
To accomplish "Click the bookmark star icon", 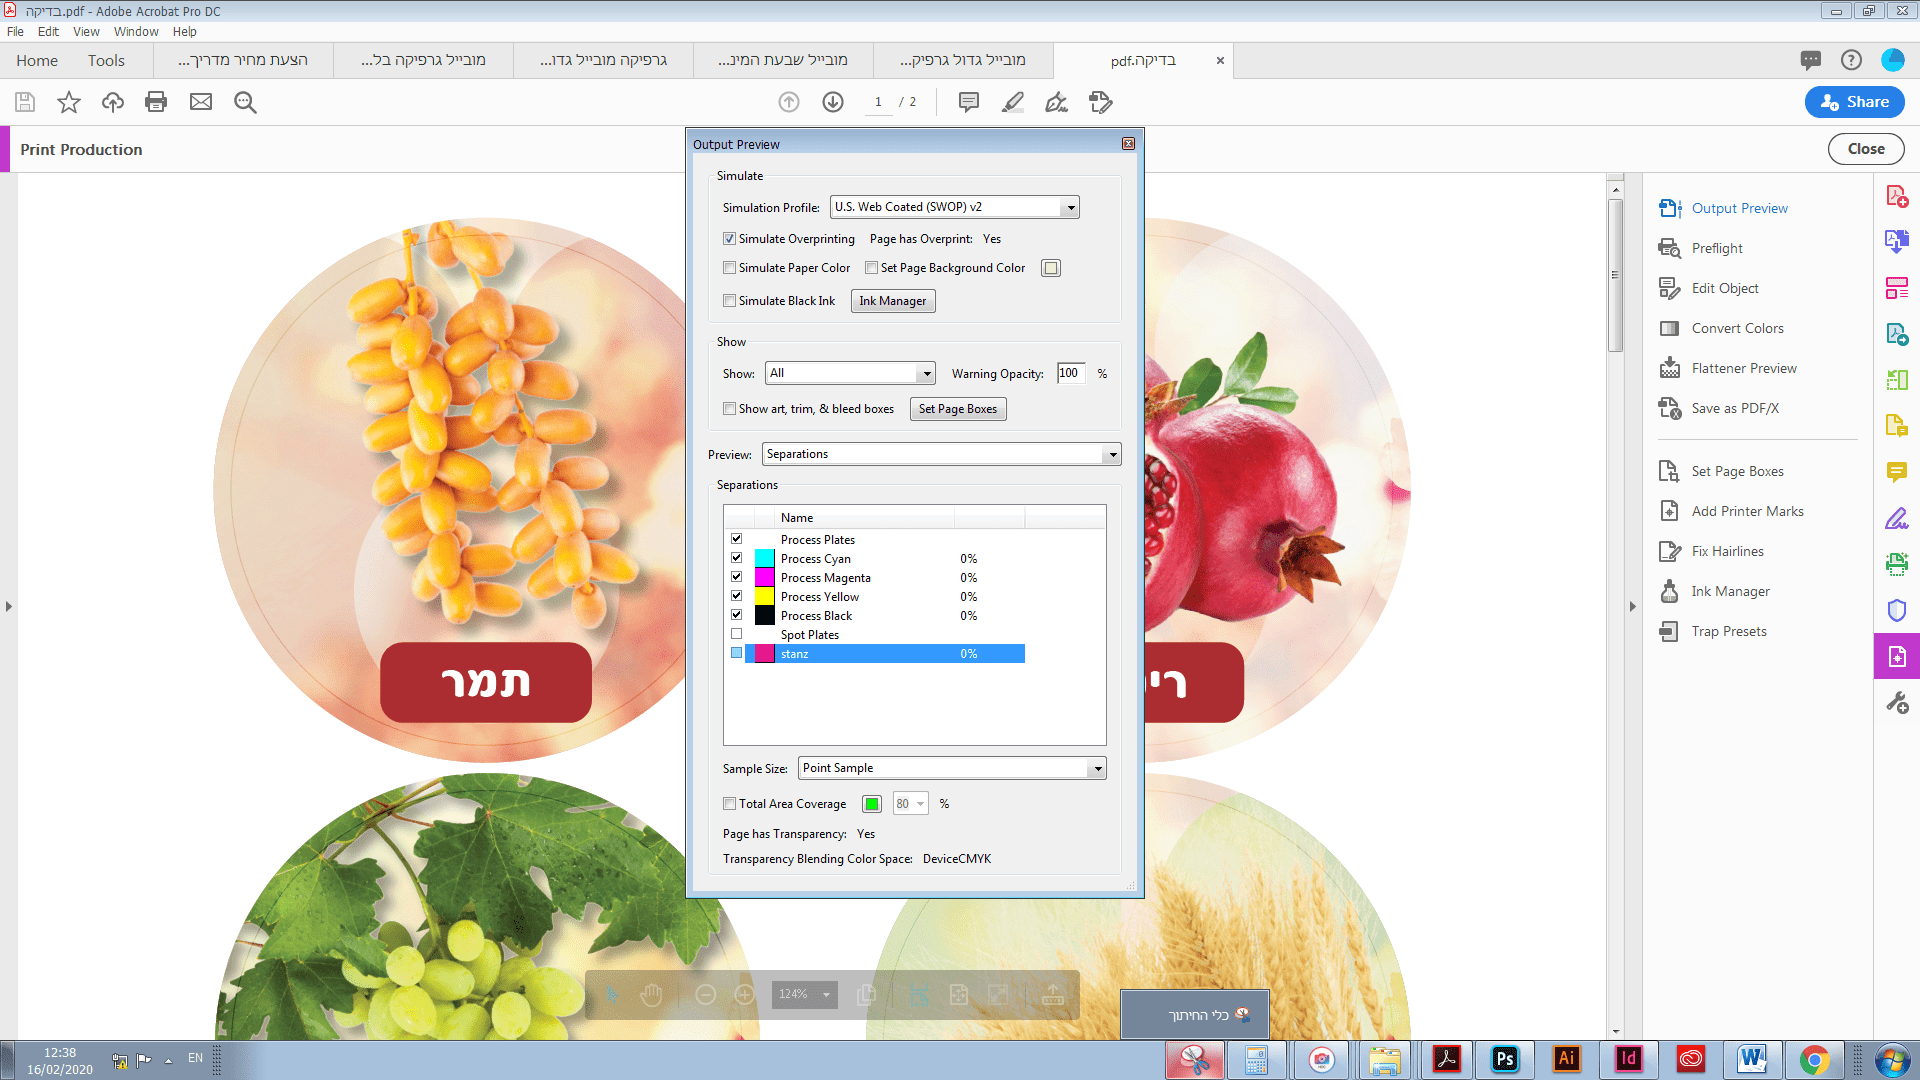I will point(69,102).
